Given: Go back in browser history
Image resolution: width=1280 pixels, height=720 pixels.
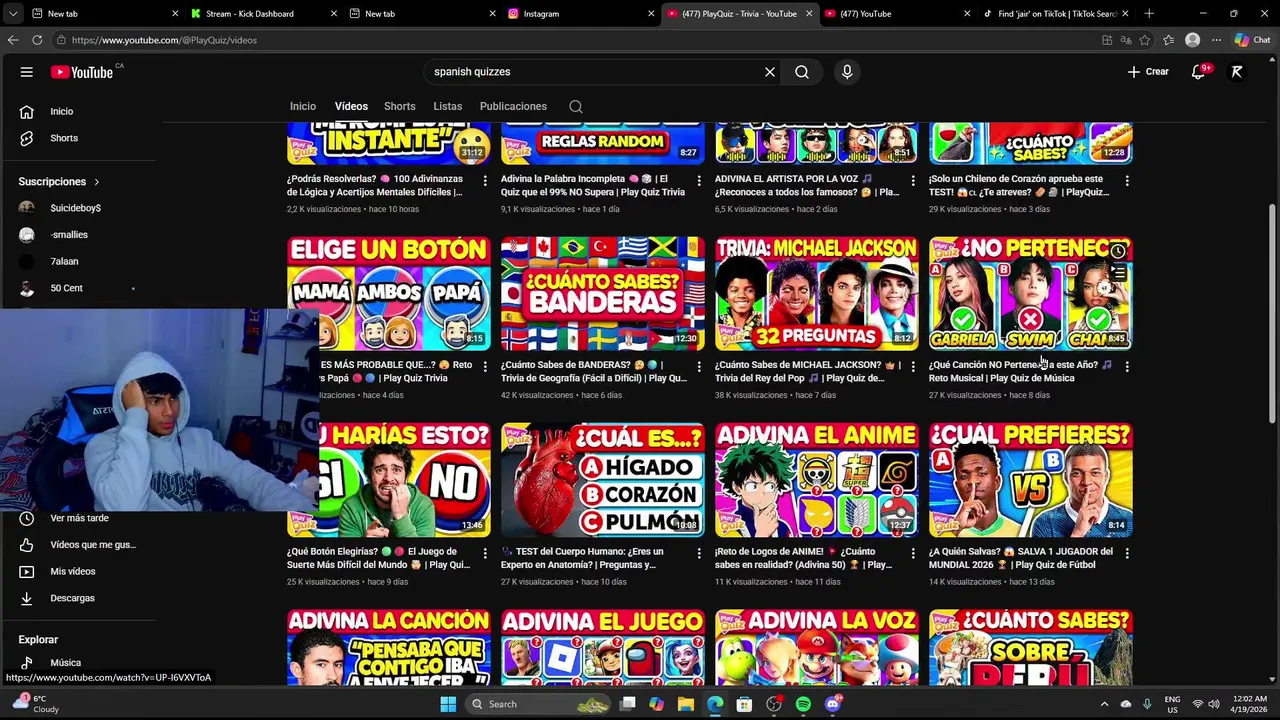Looking at the screenshot, I should [x=13, y=40].
